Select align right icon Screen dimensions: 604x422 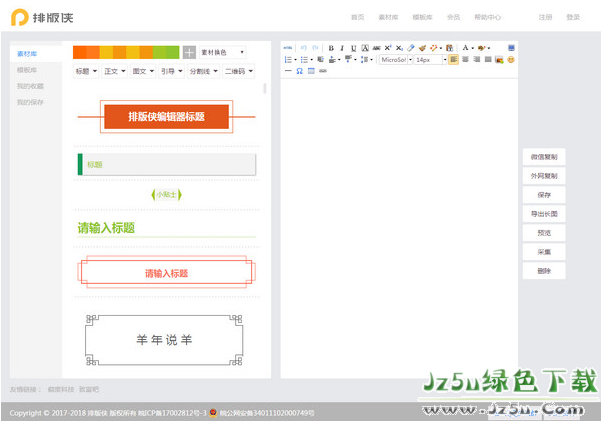coord(477,59)
